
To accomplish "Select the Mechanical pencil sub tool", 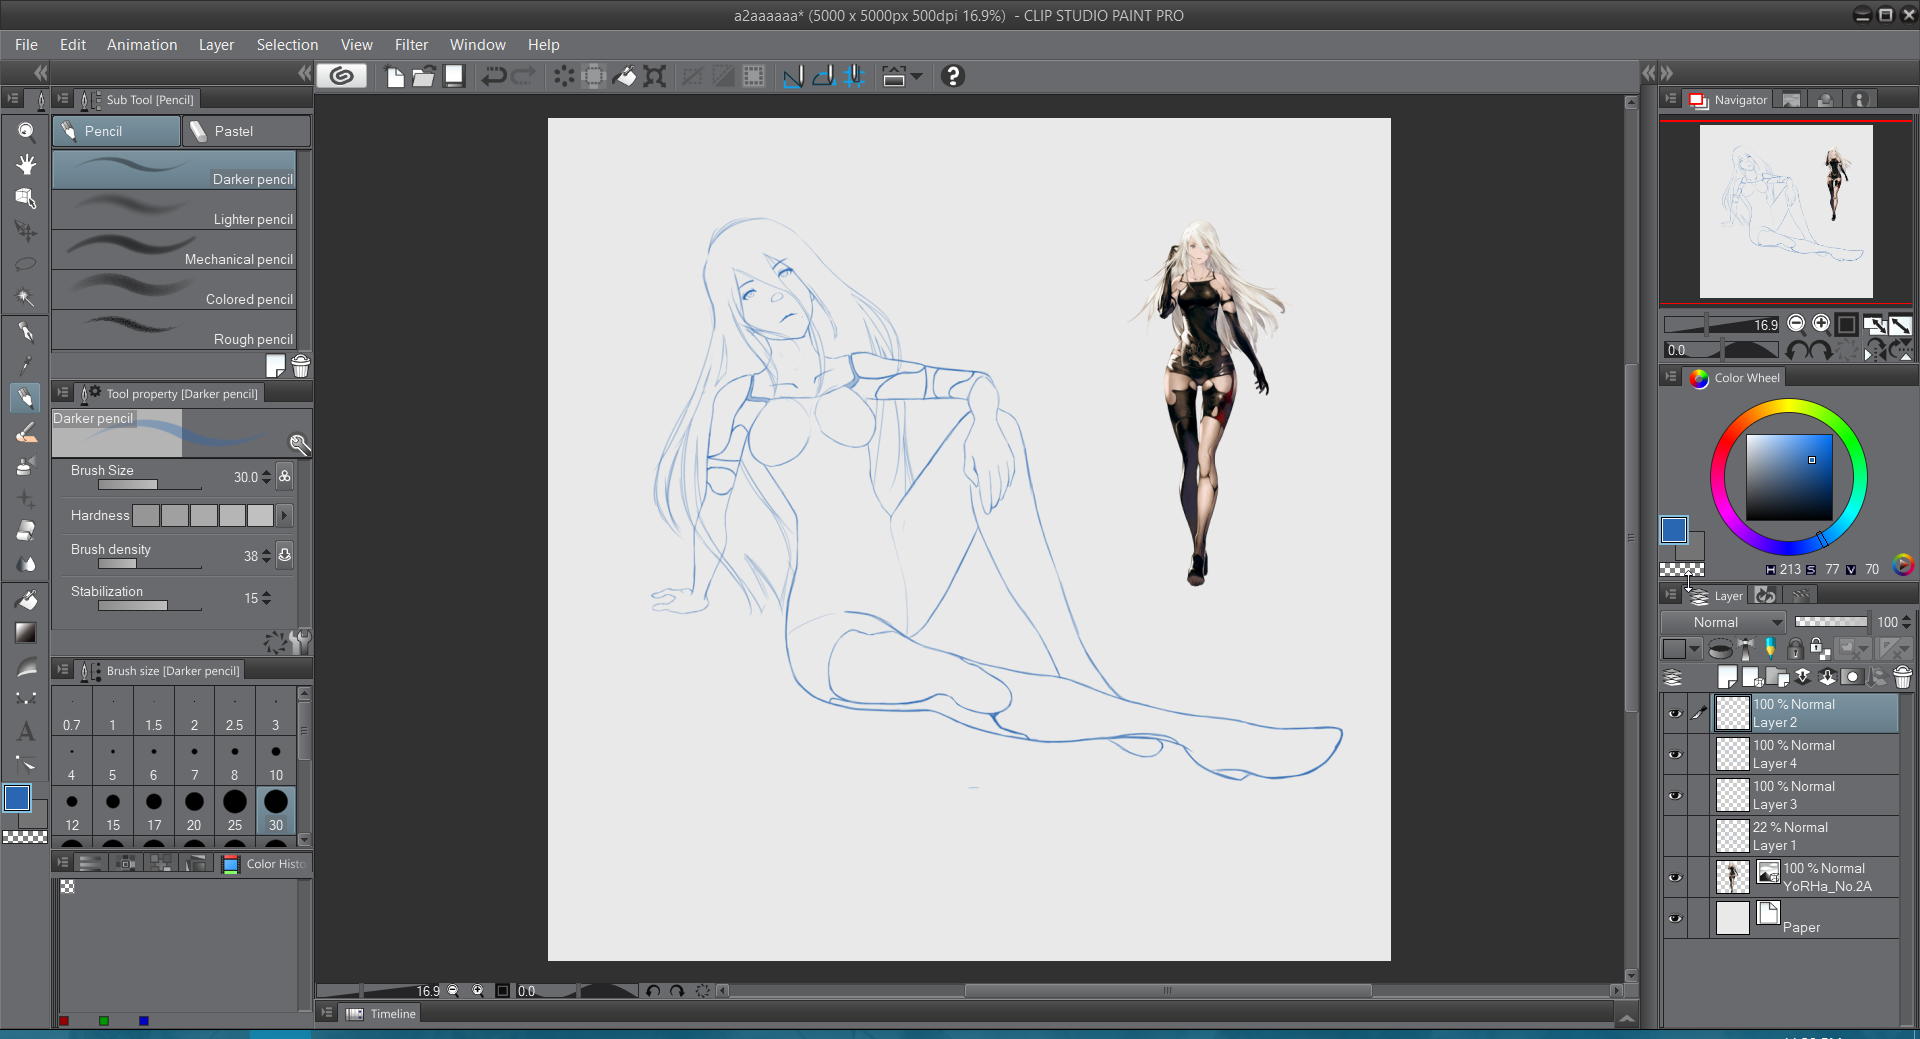I will [x=174, y=249].
